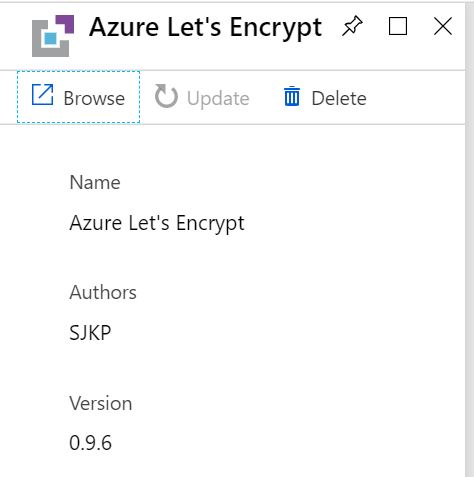Pin the blade using the pushpin icon
This screenshot has width=474, height=477.
pos(352,26)
